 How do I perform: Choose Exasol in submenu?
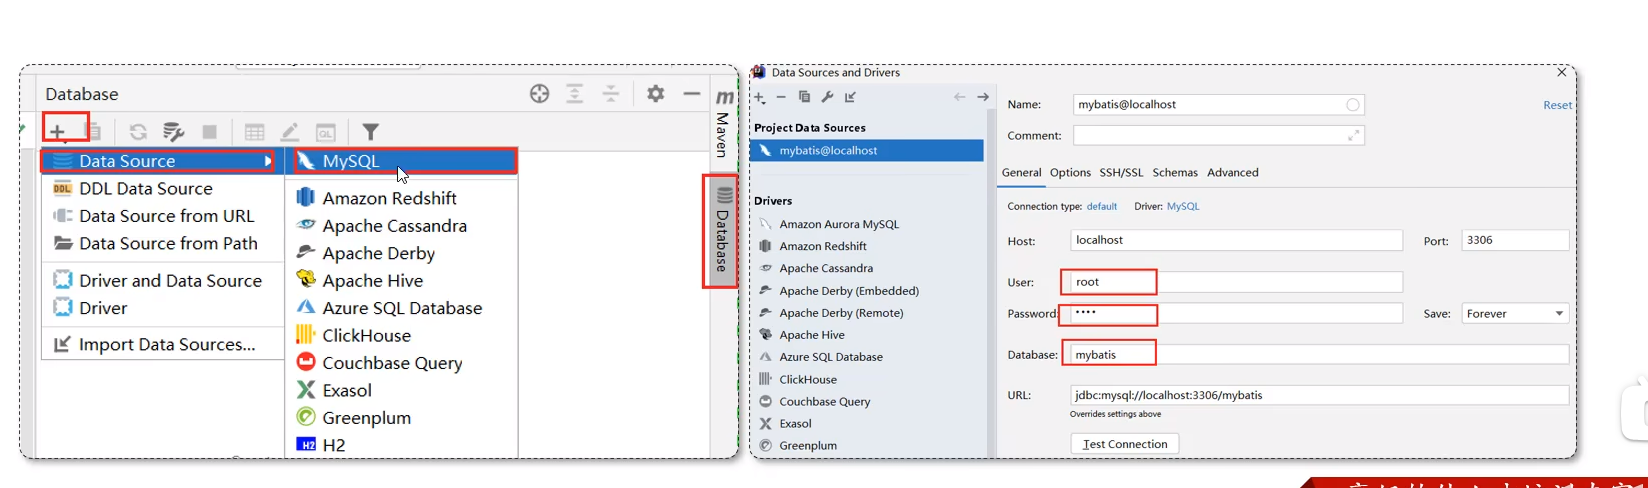pos(403,391)
